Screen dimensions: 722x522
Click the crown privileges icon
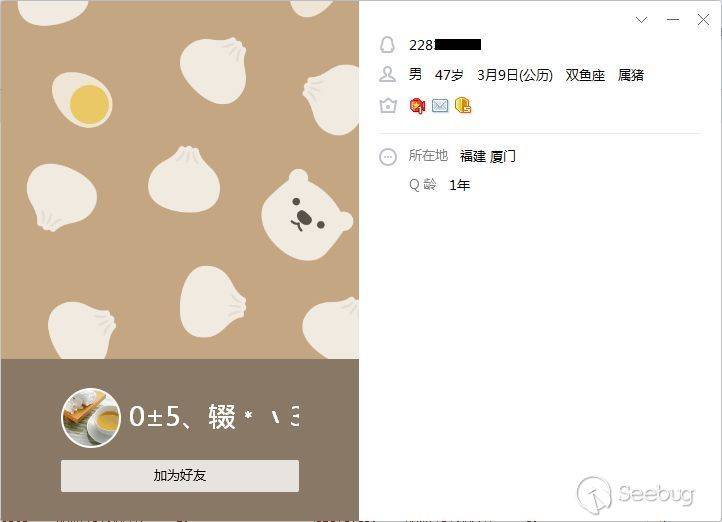point(388,106)
